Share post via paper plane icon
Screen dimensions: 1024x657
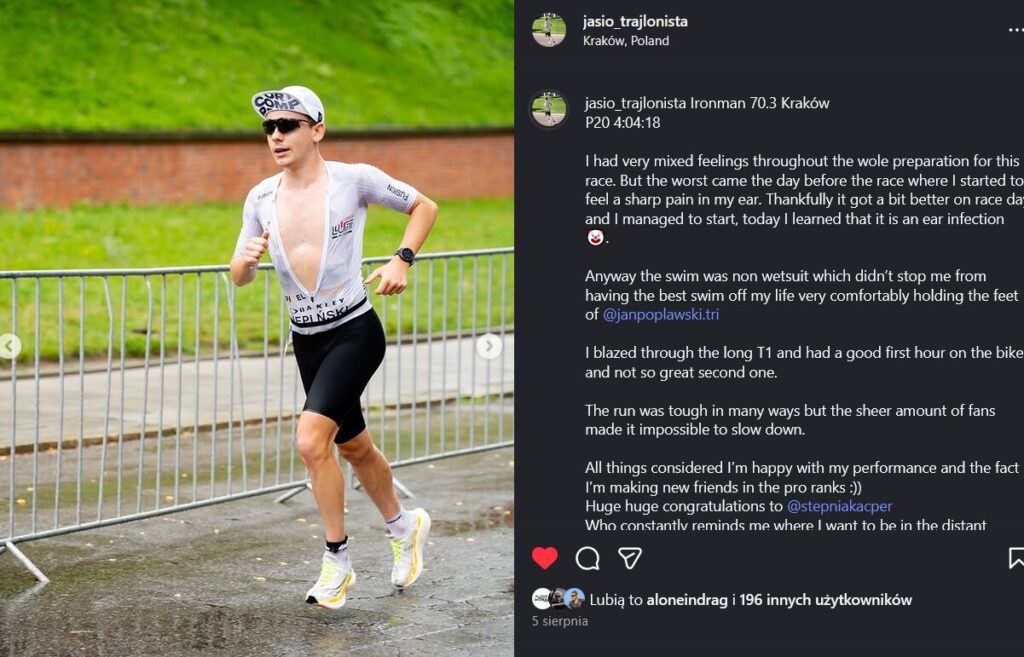pos(630,558)
